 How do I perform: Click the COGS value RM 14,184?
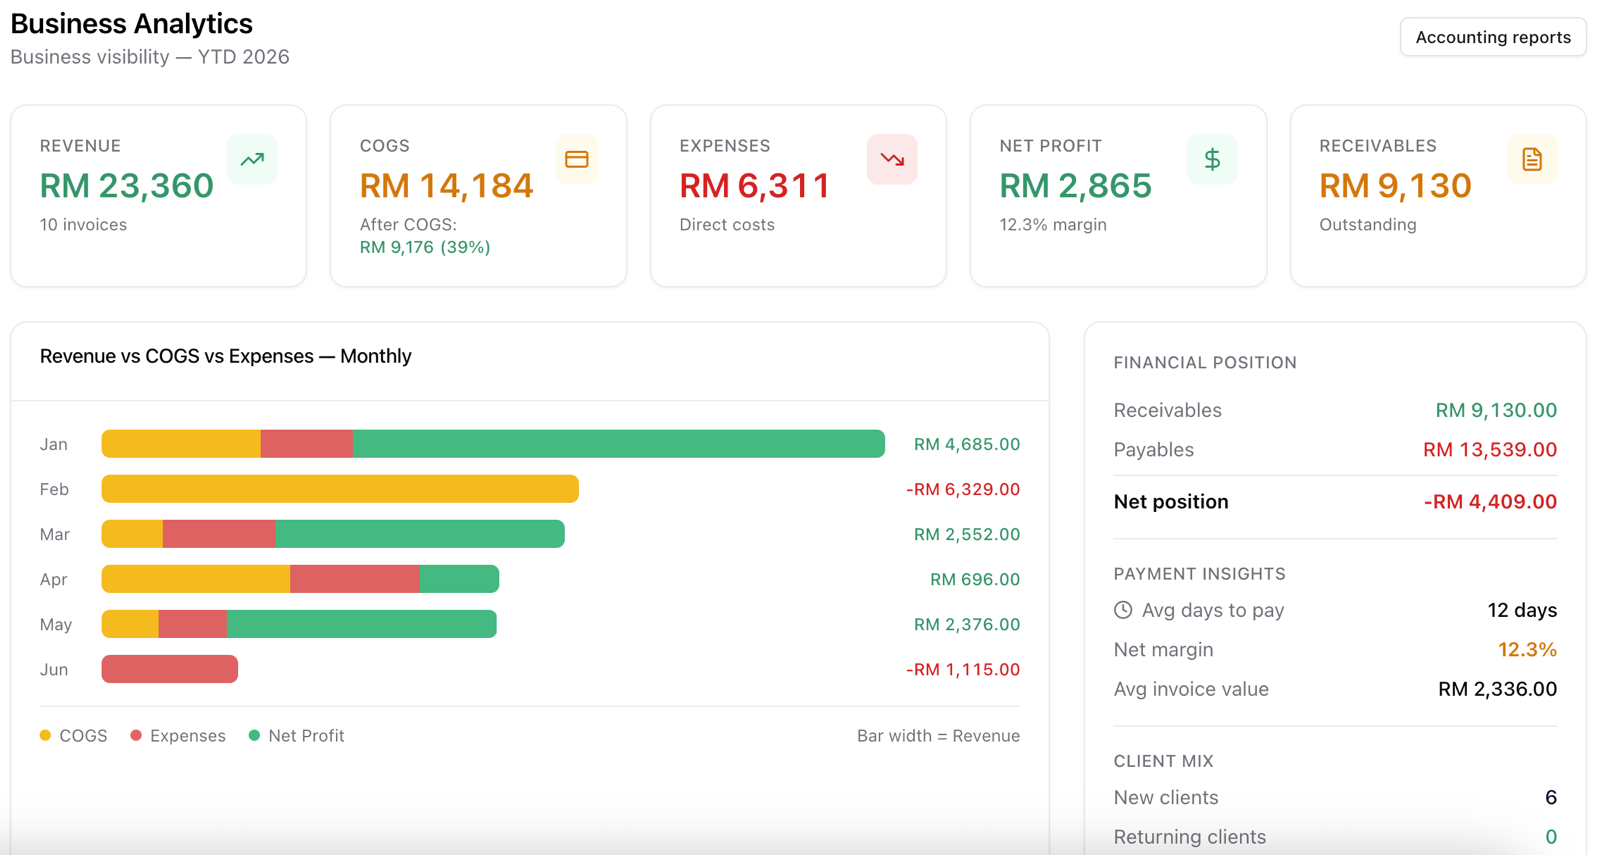click(447, 186)
